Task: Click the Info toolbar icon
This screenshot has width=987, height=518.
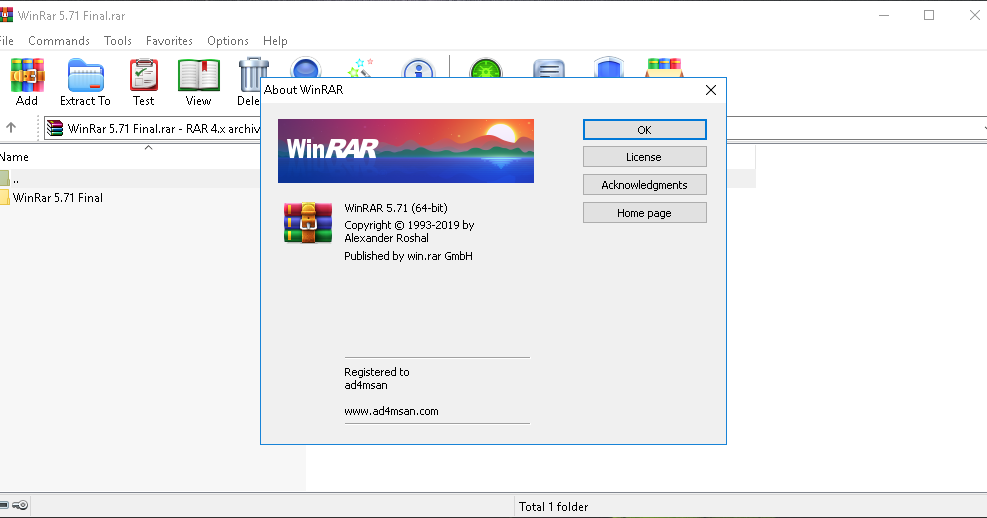Action: [418, 68]
